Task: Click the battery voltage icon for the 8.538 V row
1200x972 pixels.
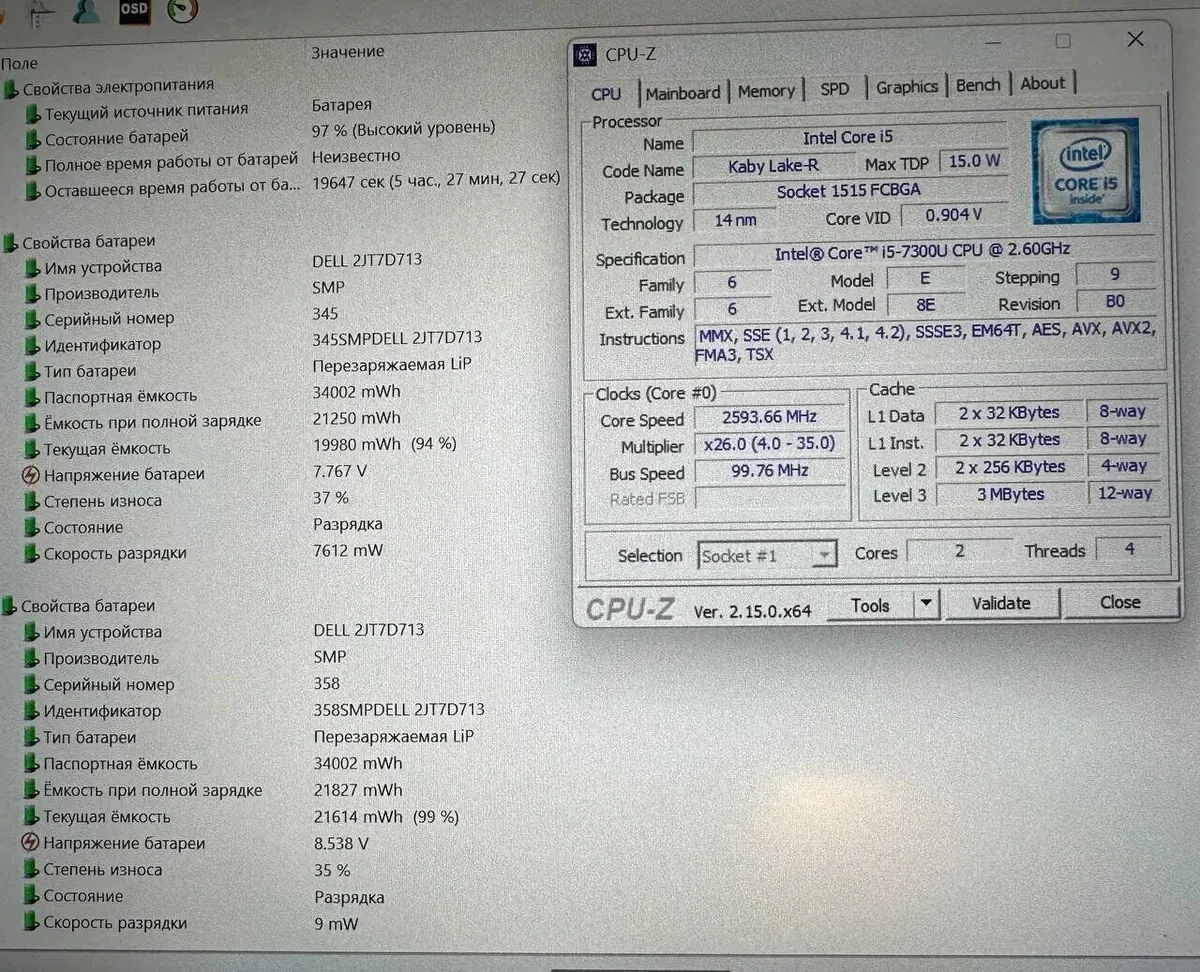Action: pyautogui.click(x=31, y=844)
